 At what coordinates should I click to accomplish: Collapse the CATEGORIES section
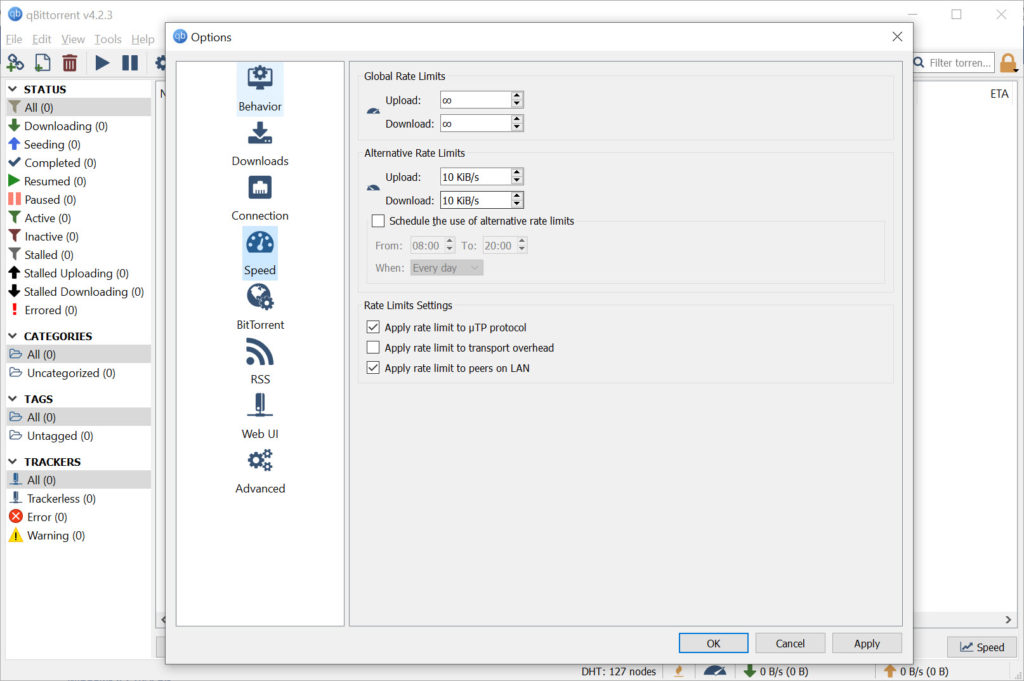12,336
